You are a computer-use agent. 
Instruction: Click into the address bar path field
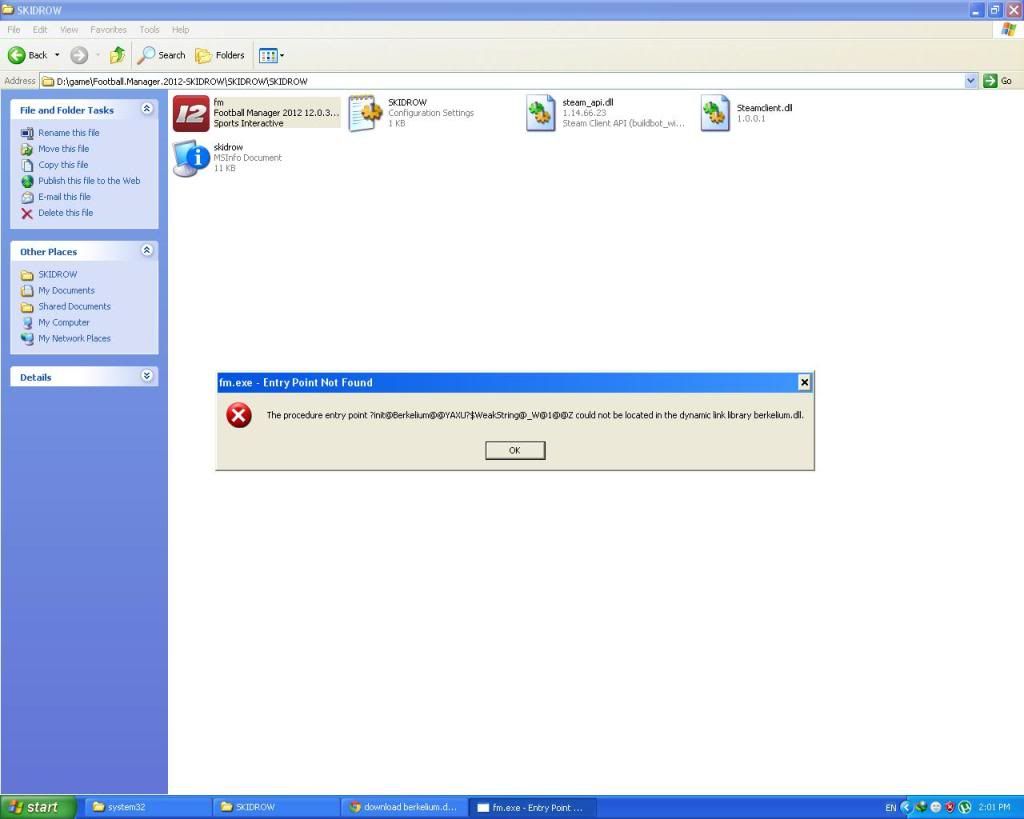pyautogui.click(x=503, y=81)
